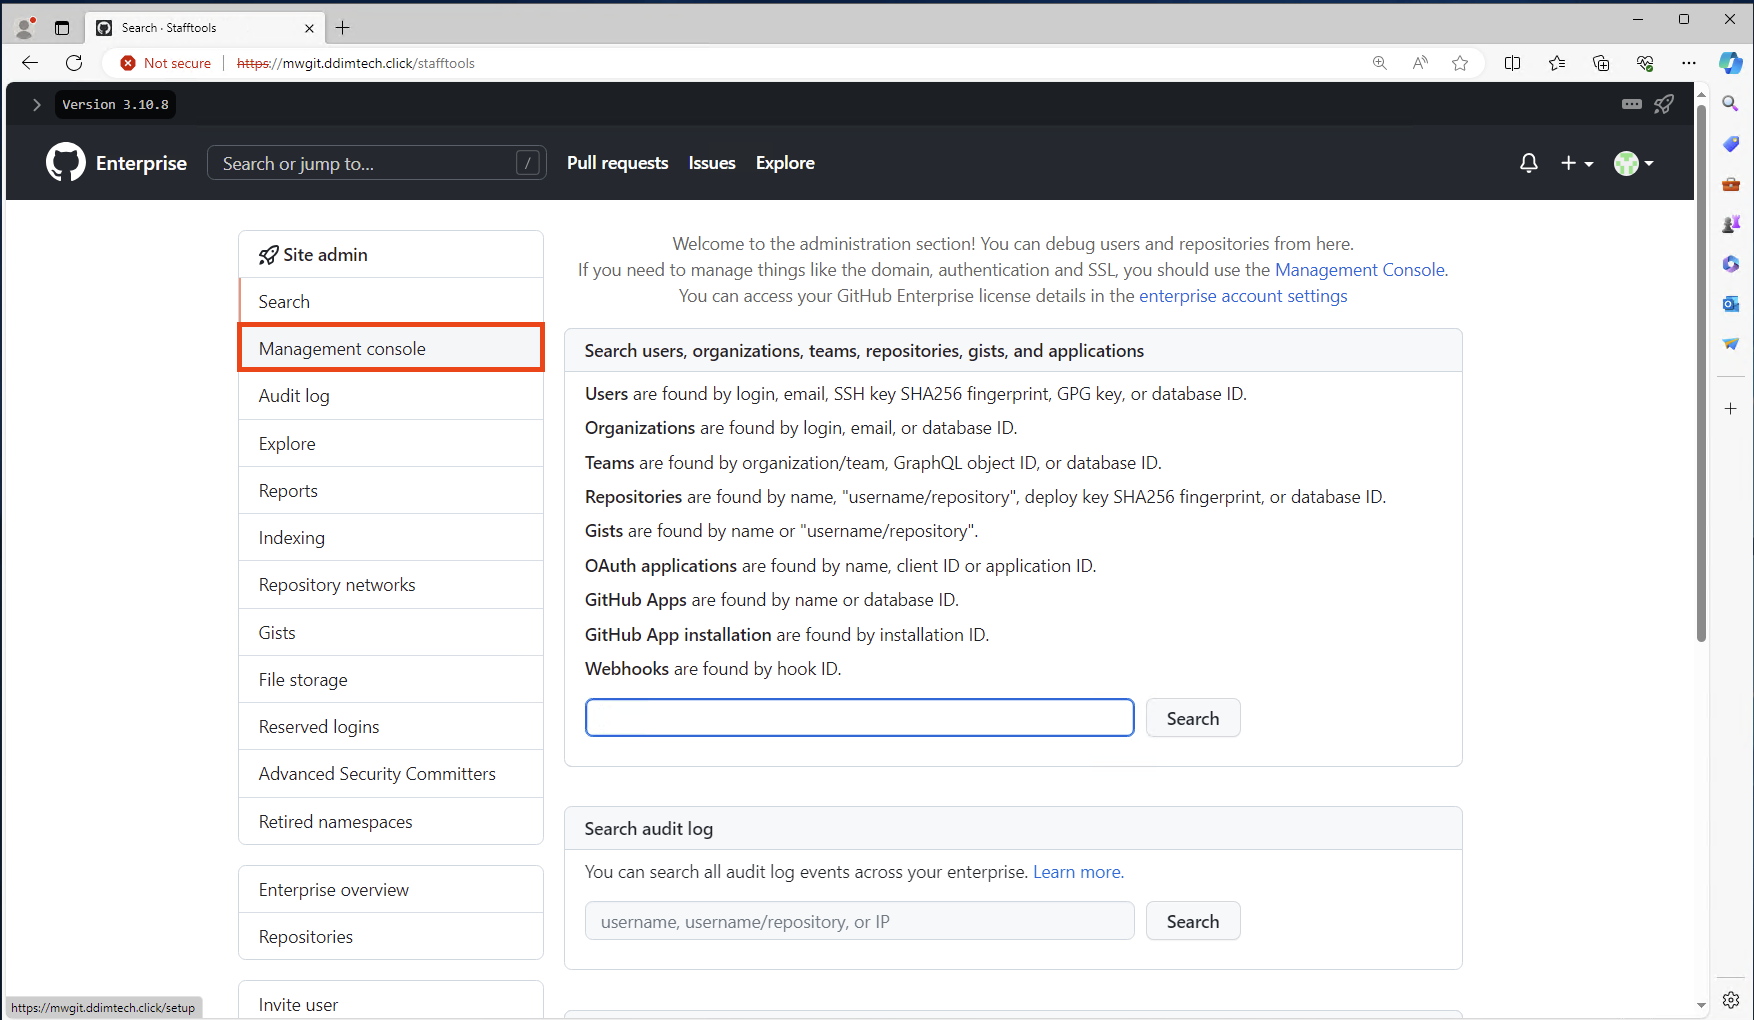1754x1020 pixels.
Task: Add a sidebar app with plus icon
Action: click(1731, 408)
